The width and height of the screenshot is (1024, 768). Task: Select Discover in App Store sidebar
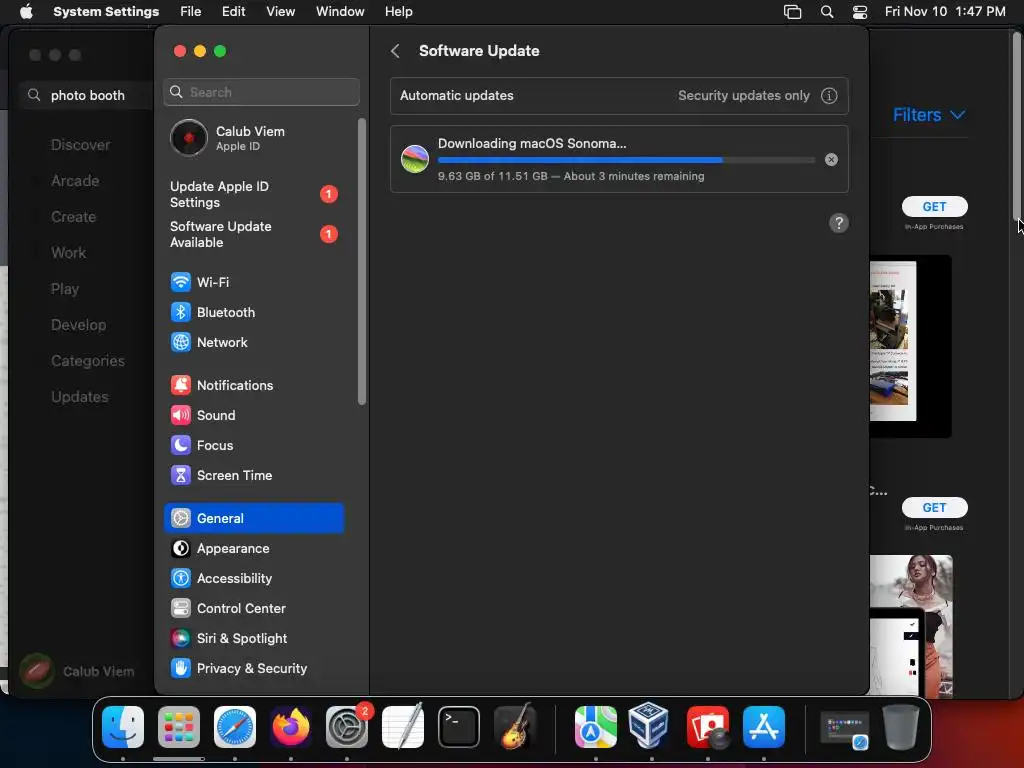coord(80,145)
